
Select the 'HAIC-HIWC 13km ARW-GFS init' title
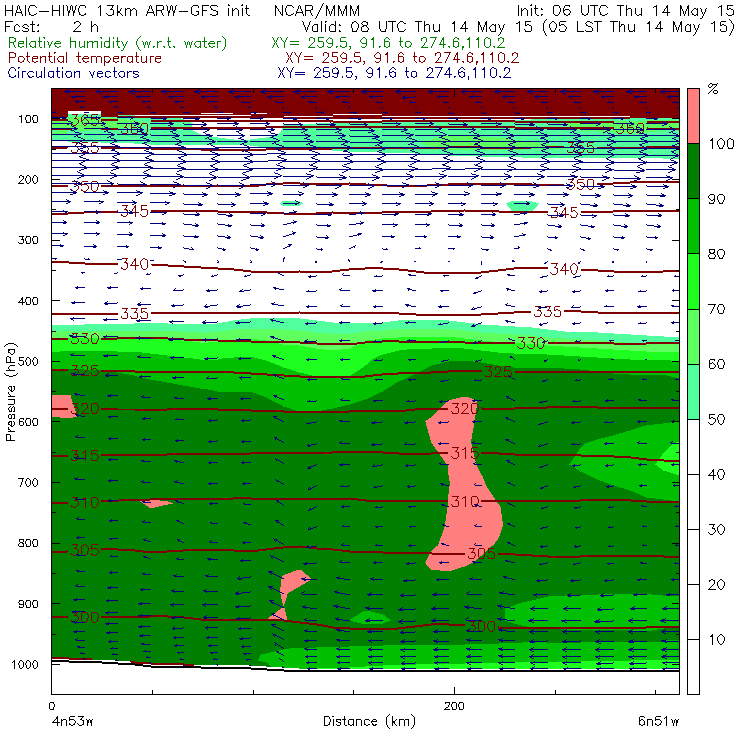pos(127,10)
